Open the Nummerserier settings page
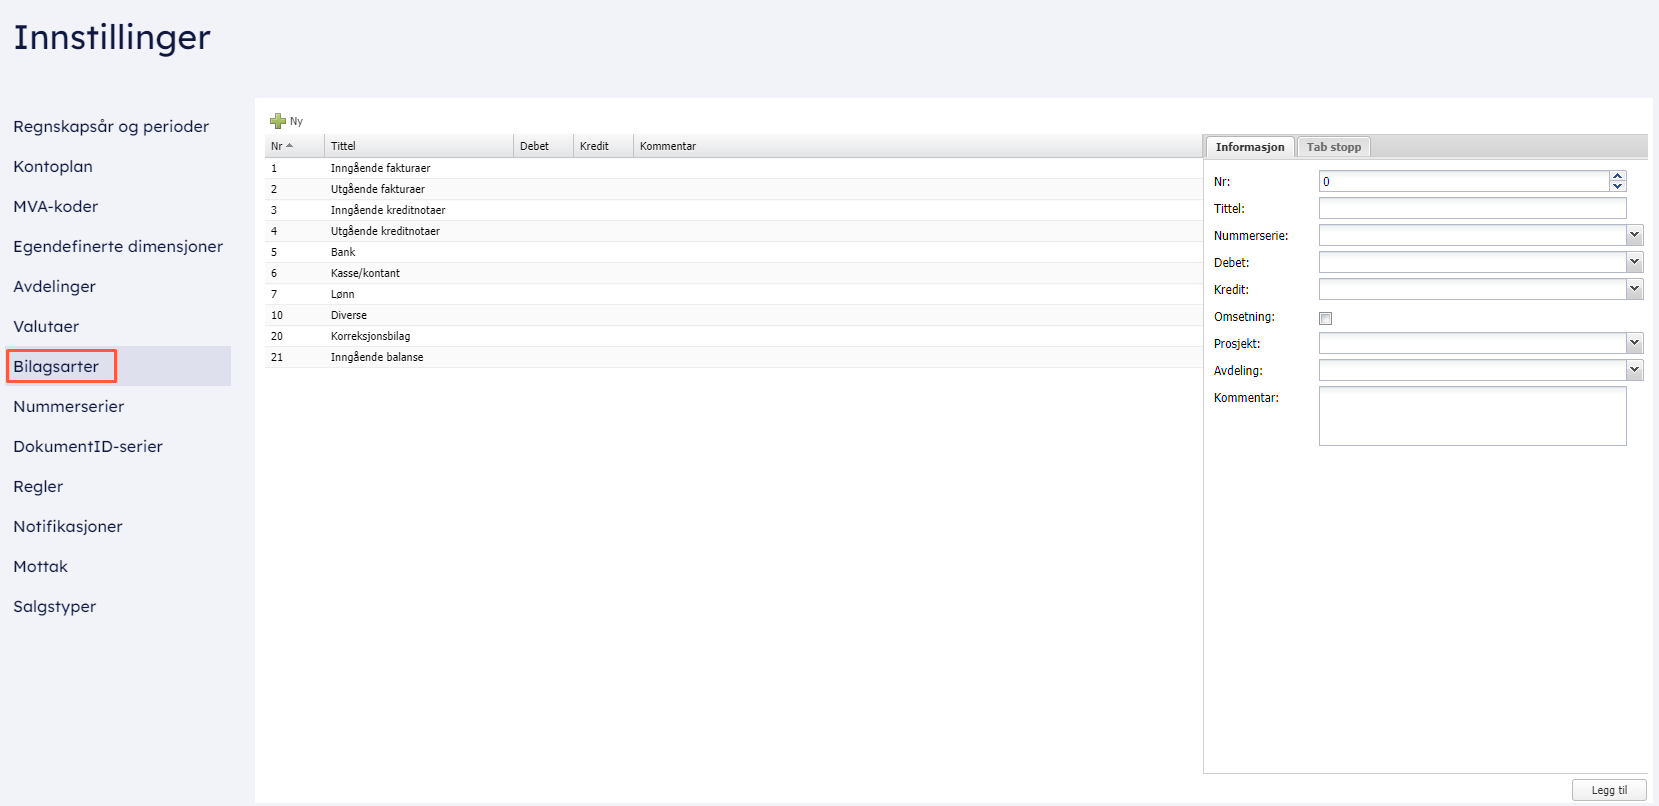1659x806 pixels. pos(69,407)
